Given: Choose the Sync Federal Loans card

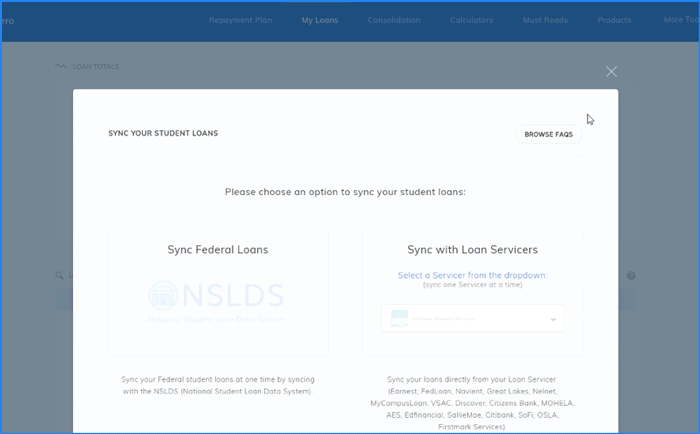Looking at the screenshot, I should pyautogui.click(x=218, y=292).
